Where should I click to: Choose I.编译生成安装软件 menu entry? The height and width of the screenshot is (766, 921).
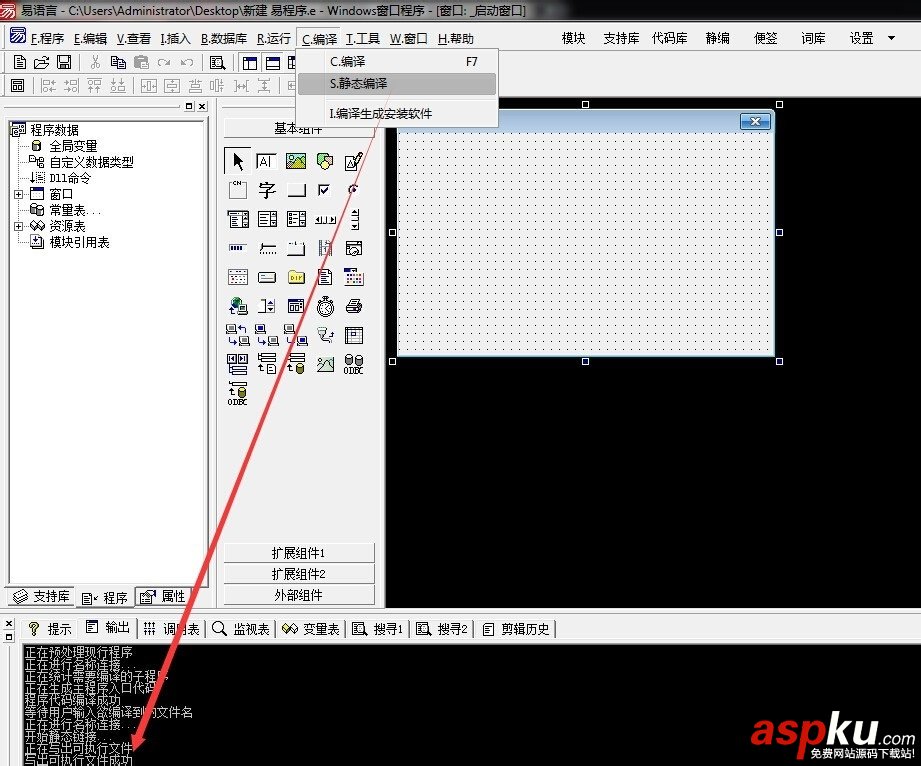[x=397, y=113]
